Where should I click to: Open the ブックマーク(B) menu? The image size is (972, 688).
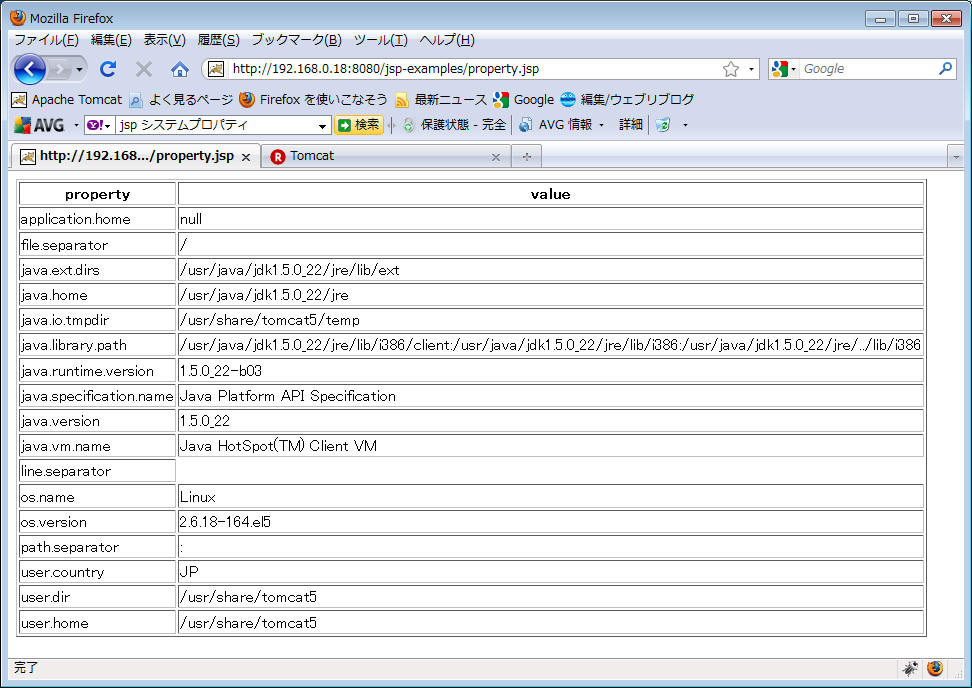click(296, 40)
